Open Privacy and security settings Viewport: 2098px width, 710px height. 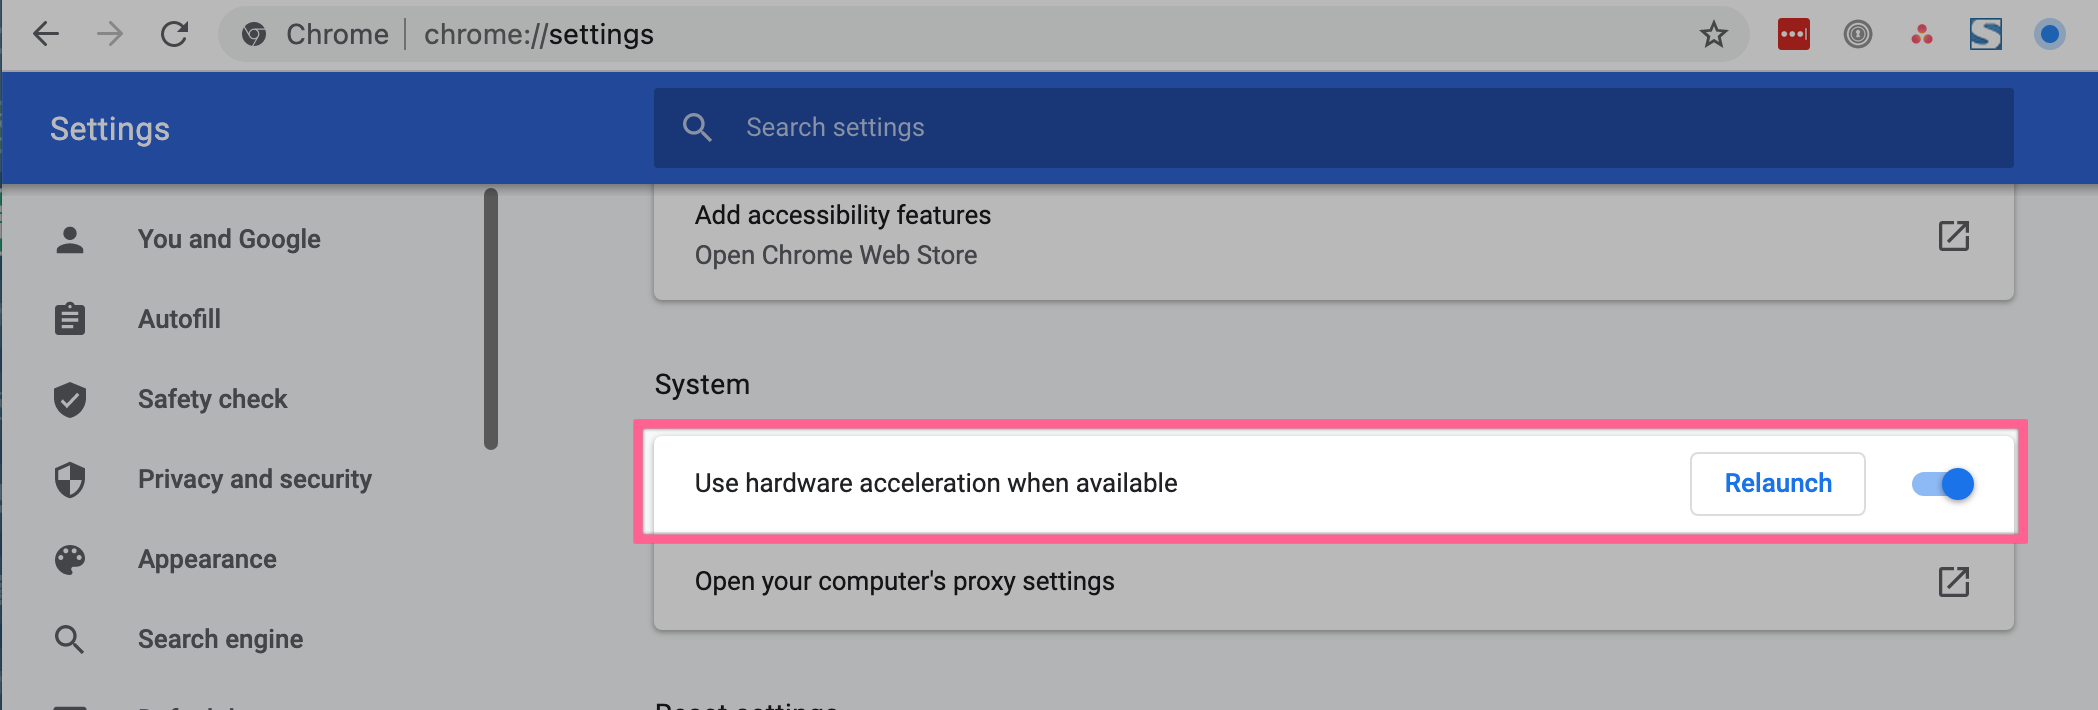point(254,479)
